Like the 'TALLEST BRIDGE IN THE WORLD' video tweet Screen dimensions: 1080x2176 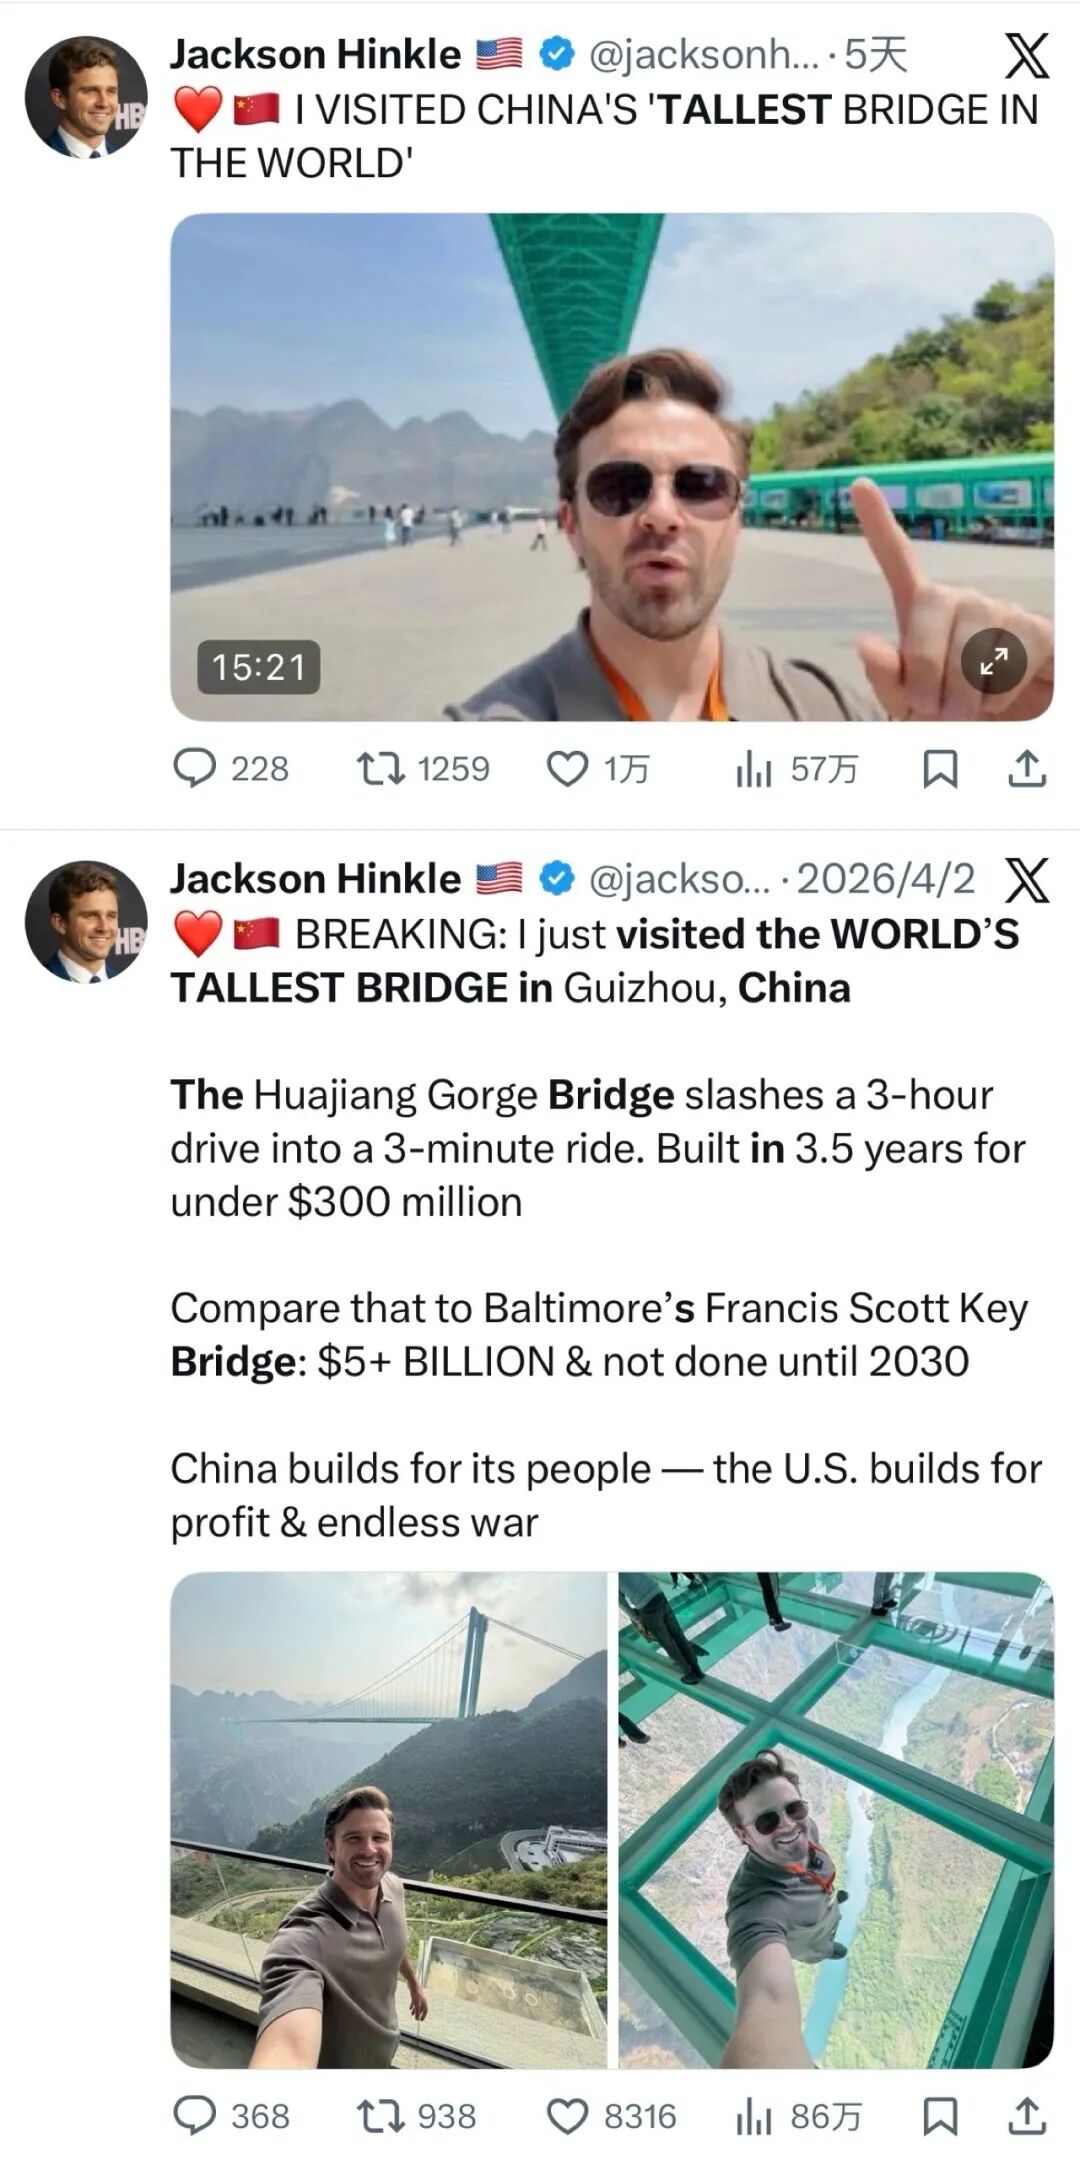point(568,768)
